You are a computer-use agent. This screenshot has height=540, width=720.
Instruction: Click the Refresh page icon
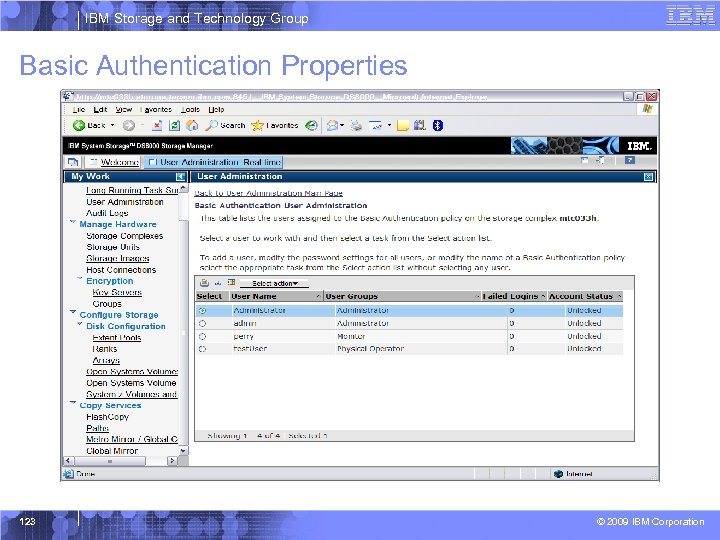pyautogui.click(x=174, y=125)
